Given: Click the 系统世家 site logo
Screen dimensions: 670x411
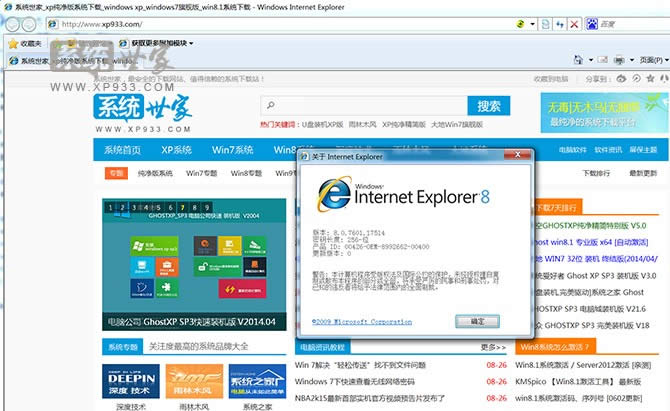Looking at the screenshot, I should click(x=142, y=113).
